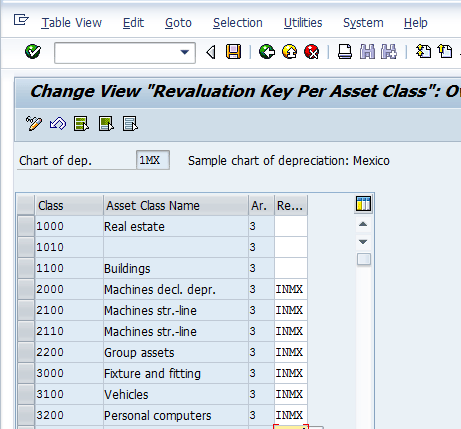Click the table scroll down arrow
The image size is (461, 429).
click(x=363, y=242)
